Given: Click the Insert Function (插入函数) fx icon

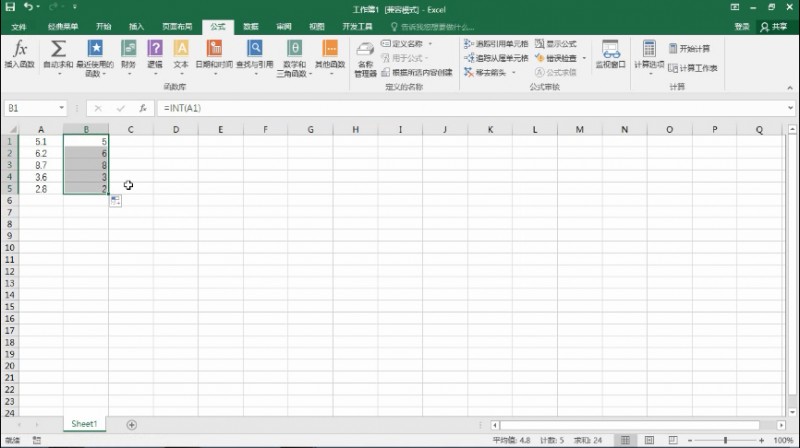Looking at the screenshot, I should coord(20,48).
